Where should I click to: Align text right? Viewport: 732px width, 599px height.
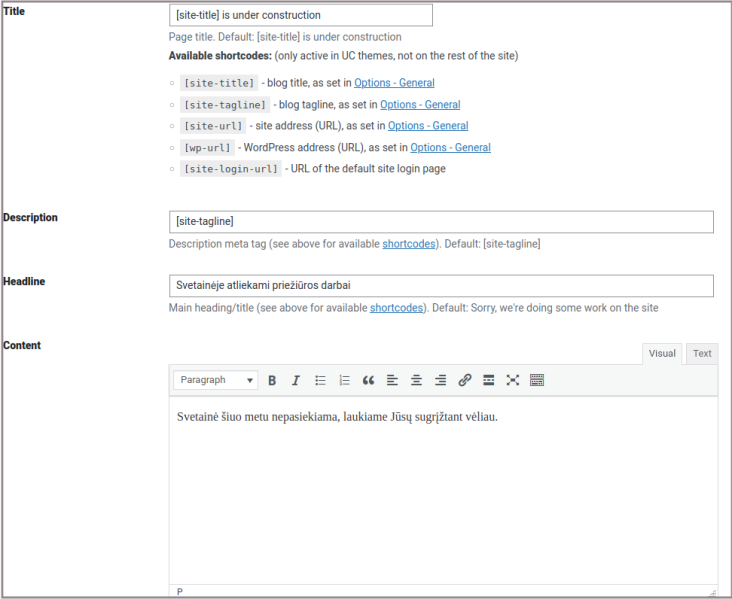[441, 381]
